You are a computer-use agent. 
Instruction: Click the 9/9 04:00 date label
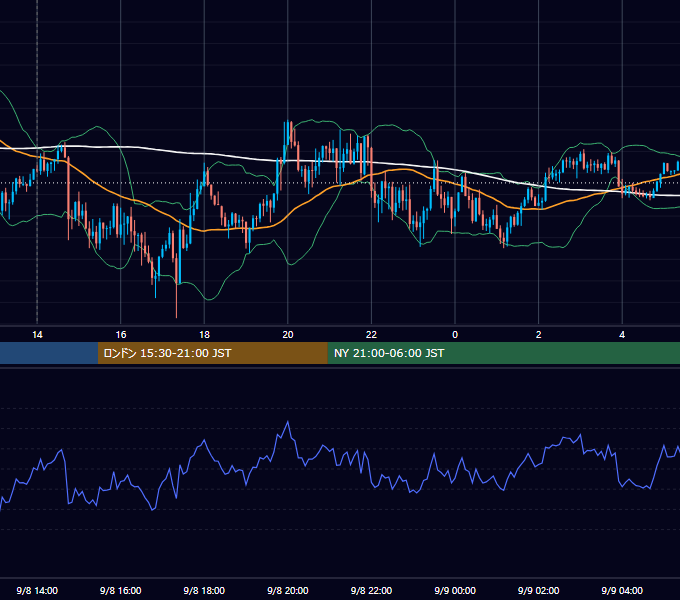pos(622,590)
